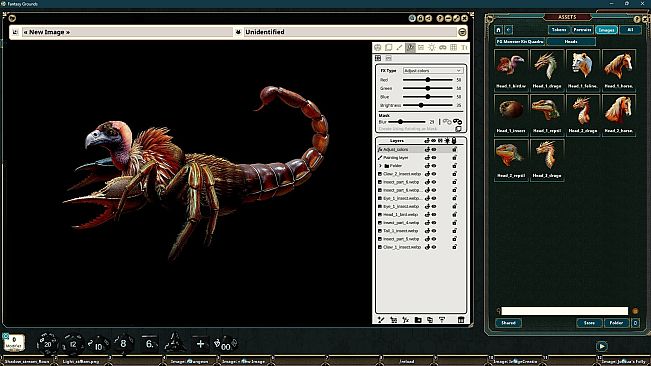Adjust the Mask Blur slider
Screen dimensions: 651x366
(x=407, y=122)
